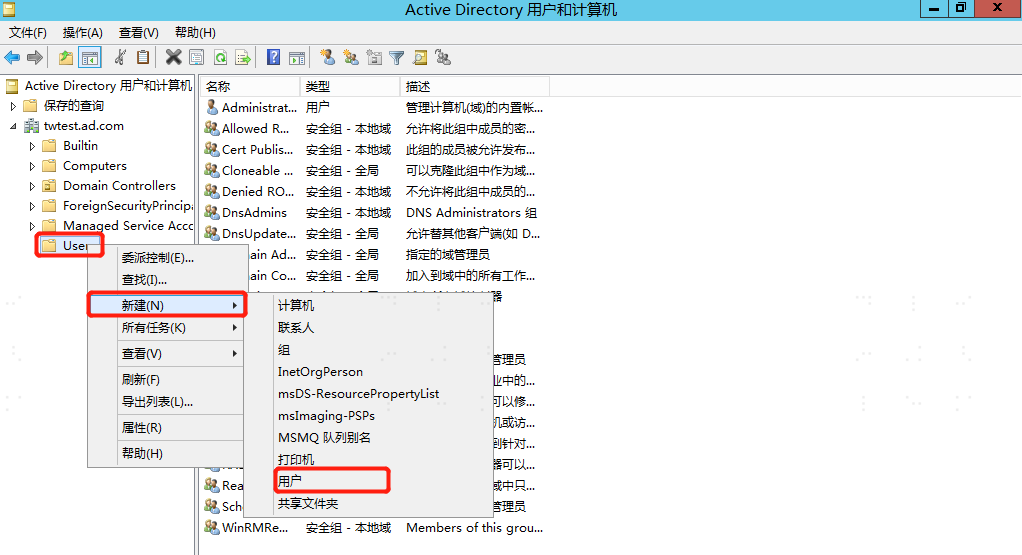1022x555 pixels.
Task: Click the group icon beside DnsAdmins
Action: coord(212,212)
